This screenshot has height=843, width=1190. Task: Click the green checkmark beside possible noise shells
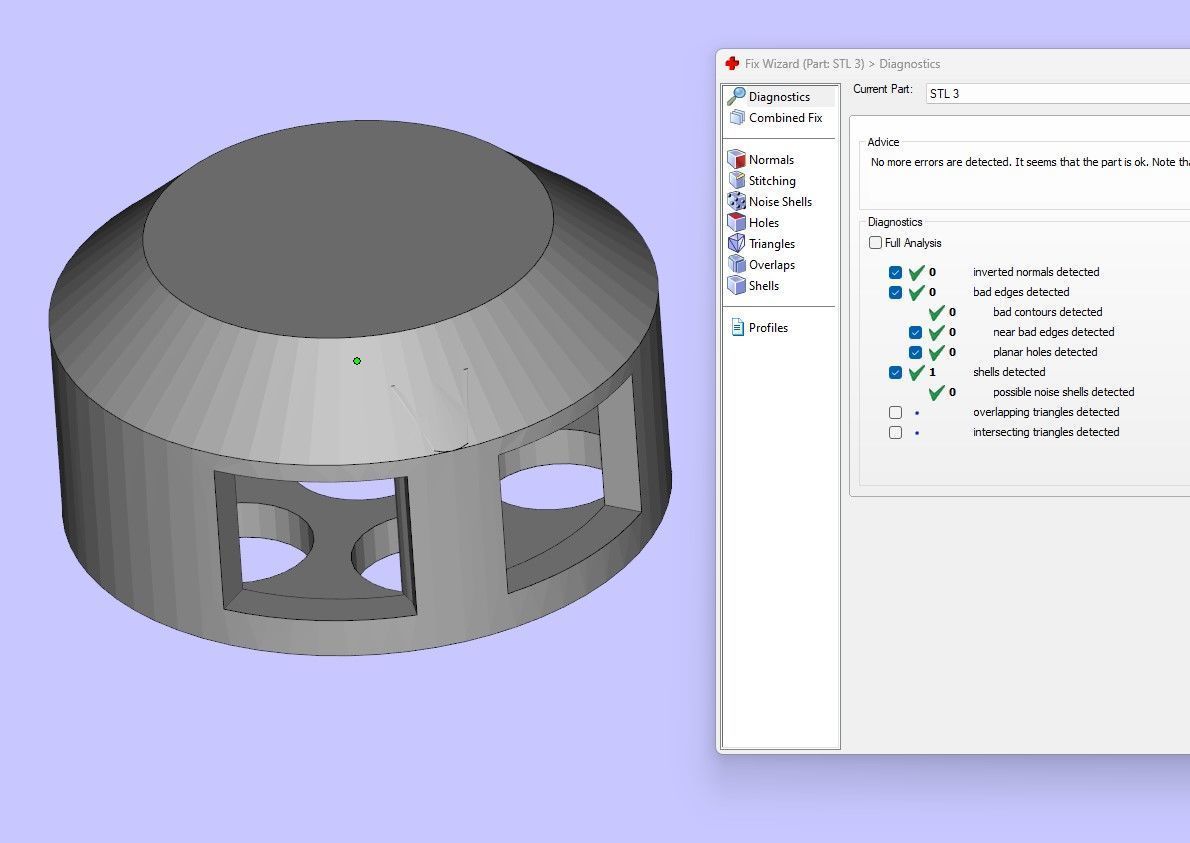click(937, 392)
